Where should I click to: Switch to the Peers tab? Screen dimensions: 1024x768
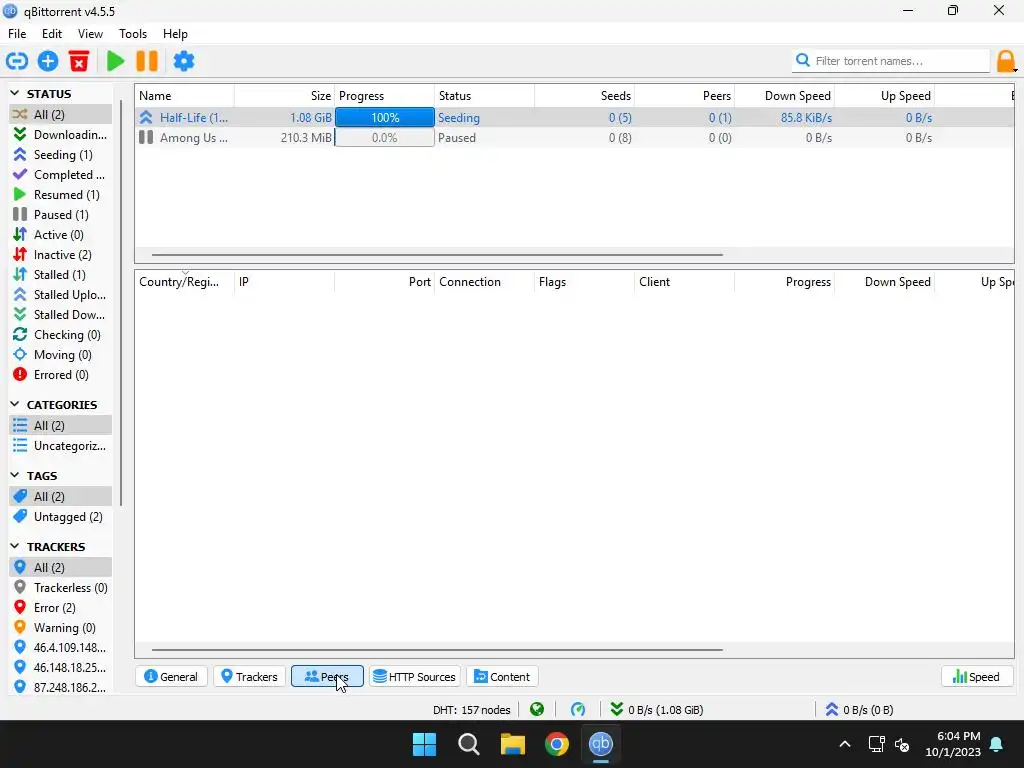tap(327, 677)
